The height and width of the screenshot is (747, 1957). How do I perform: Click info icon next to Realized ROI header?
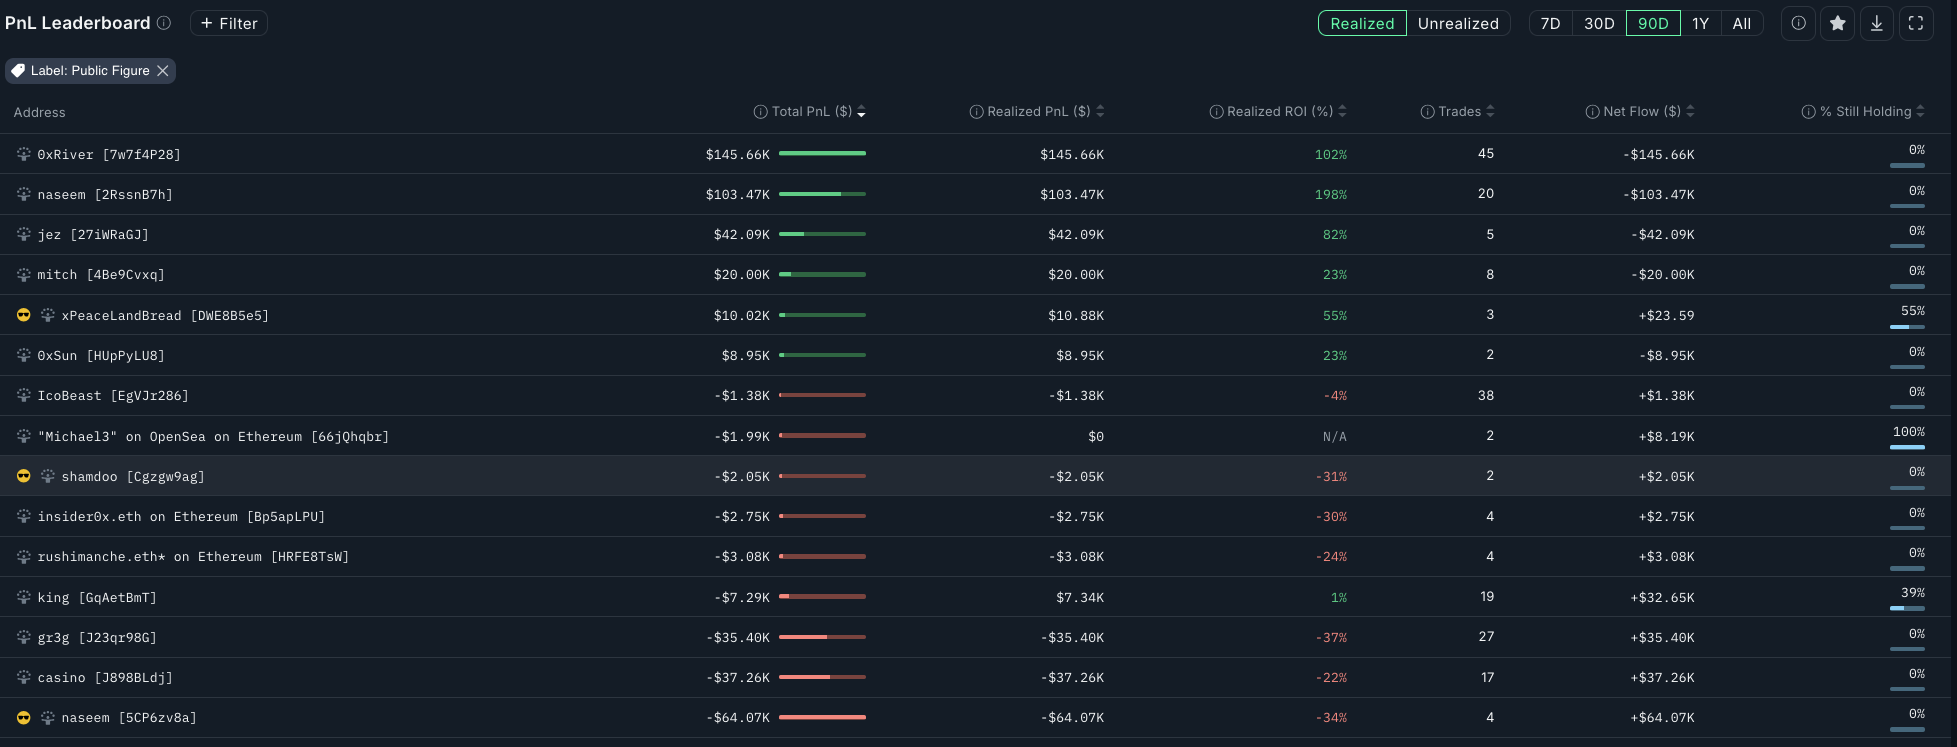1216,112
